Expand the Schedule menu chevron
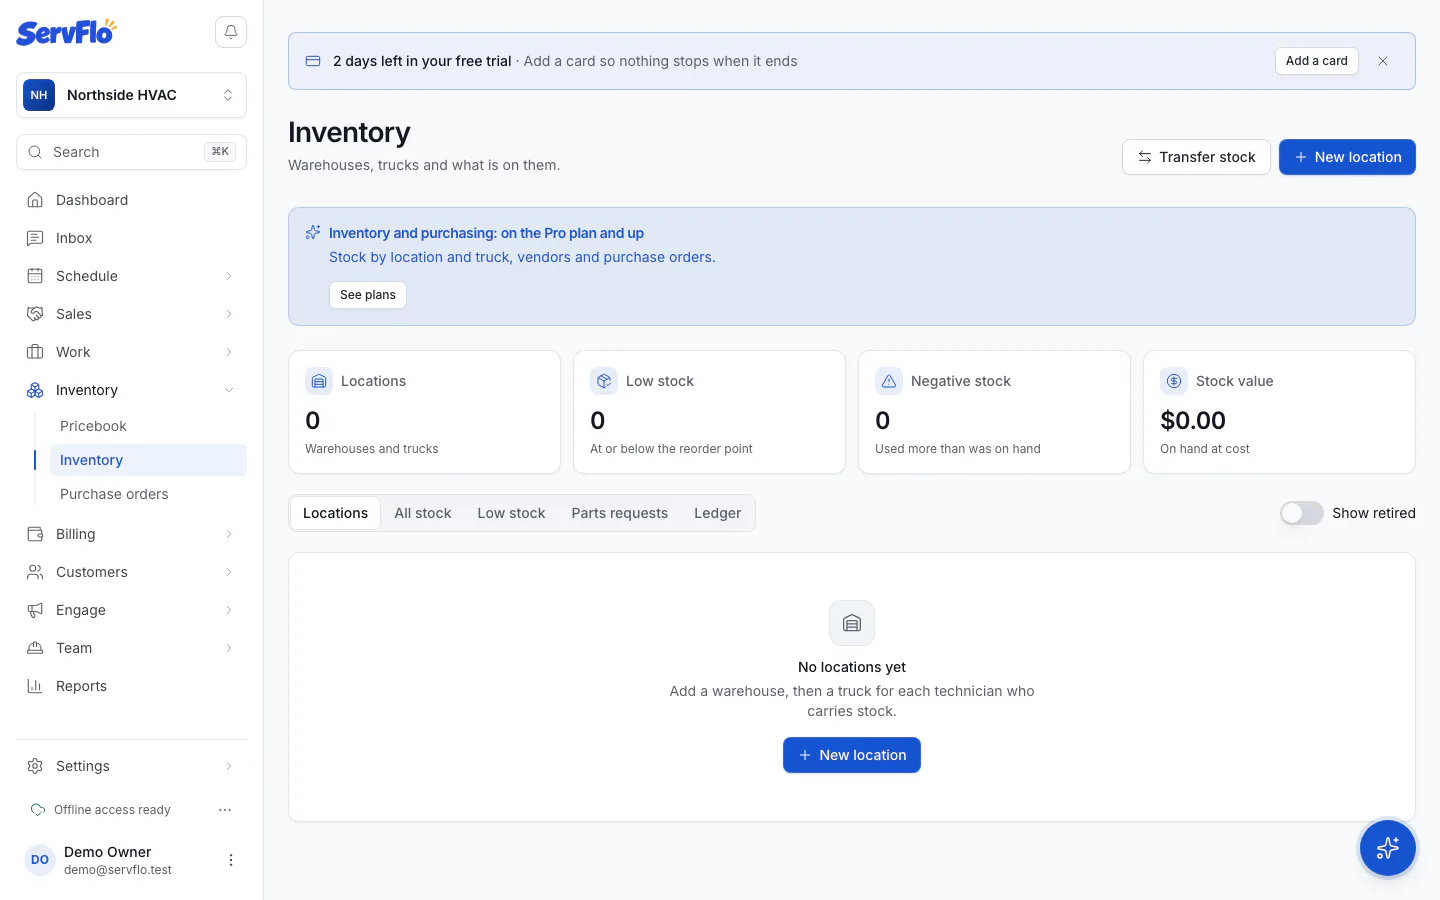Viewport: 1440px width, 900px height. [x=229, y=276]
